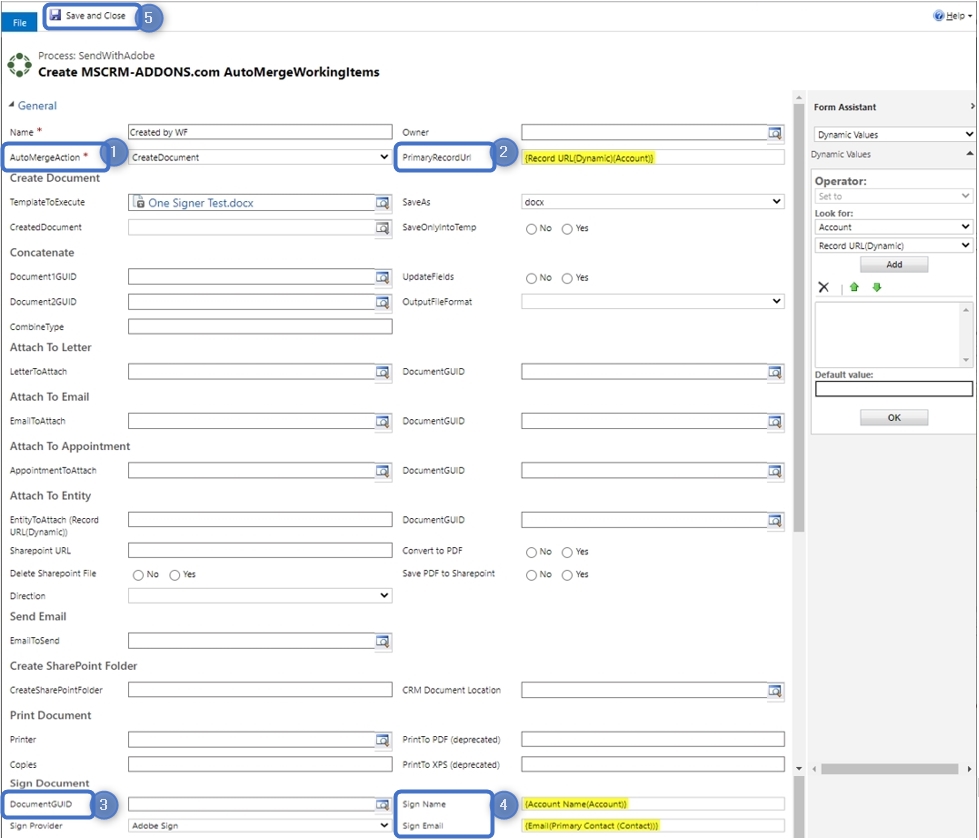This screenshot has height=840, width=979.
Task: Open the Operator Set to dropdown
Action: [x=893, y=196]
